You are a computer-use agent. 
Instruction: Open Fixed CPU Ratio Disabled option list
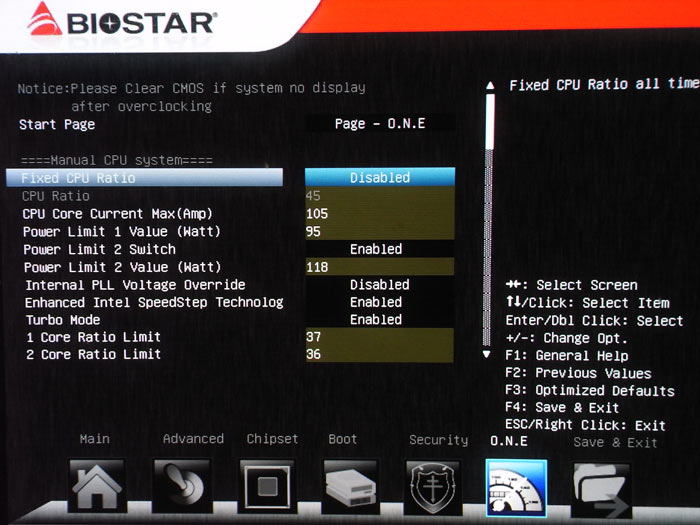click(x=379, y=177)
